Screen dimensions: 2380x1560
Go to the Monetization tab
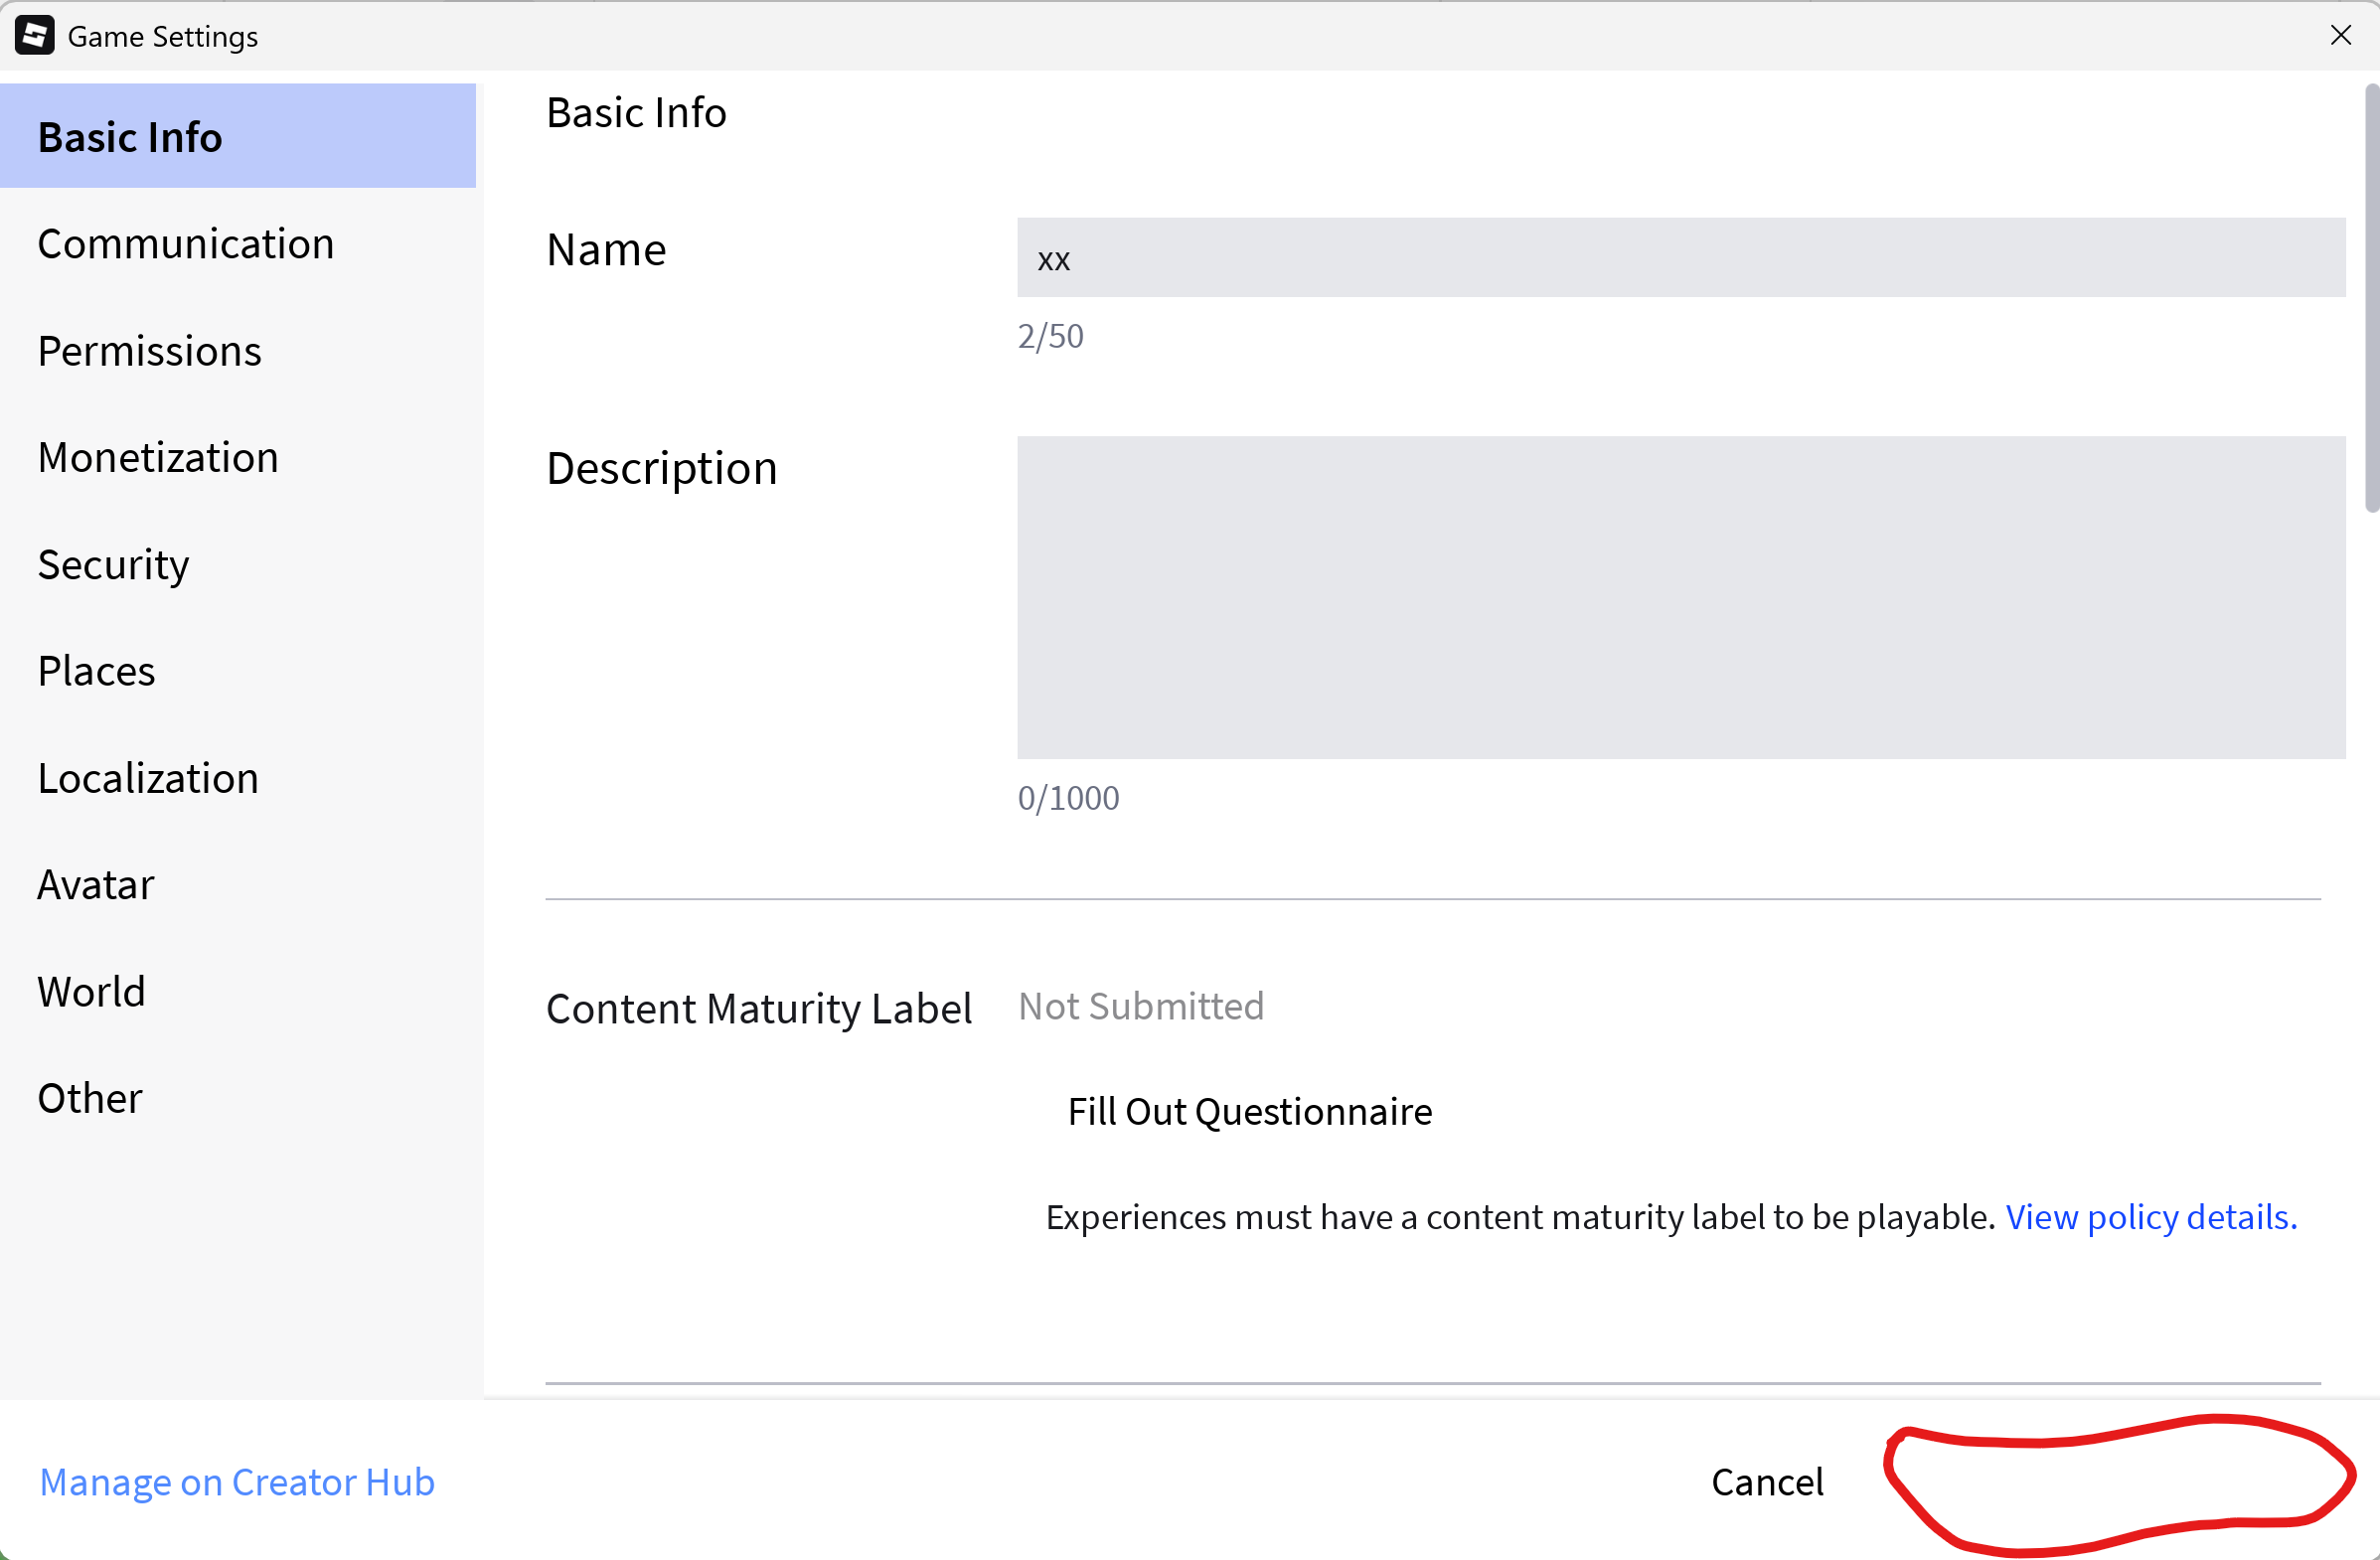(158, 458)
